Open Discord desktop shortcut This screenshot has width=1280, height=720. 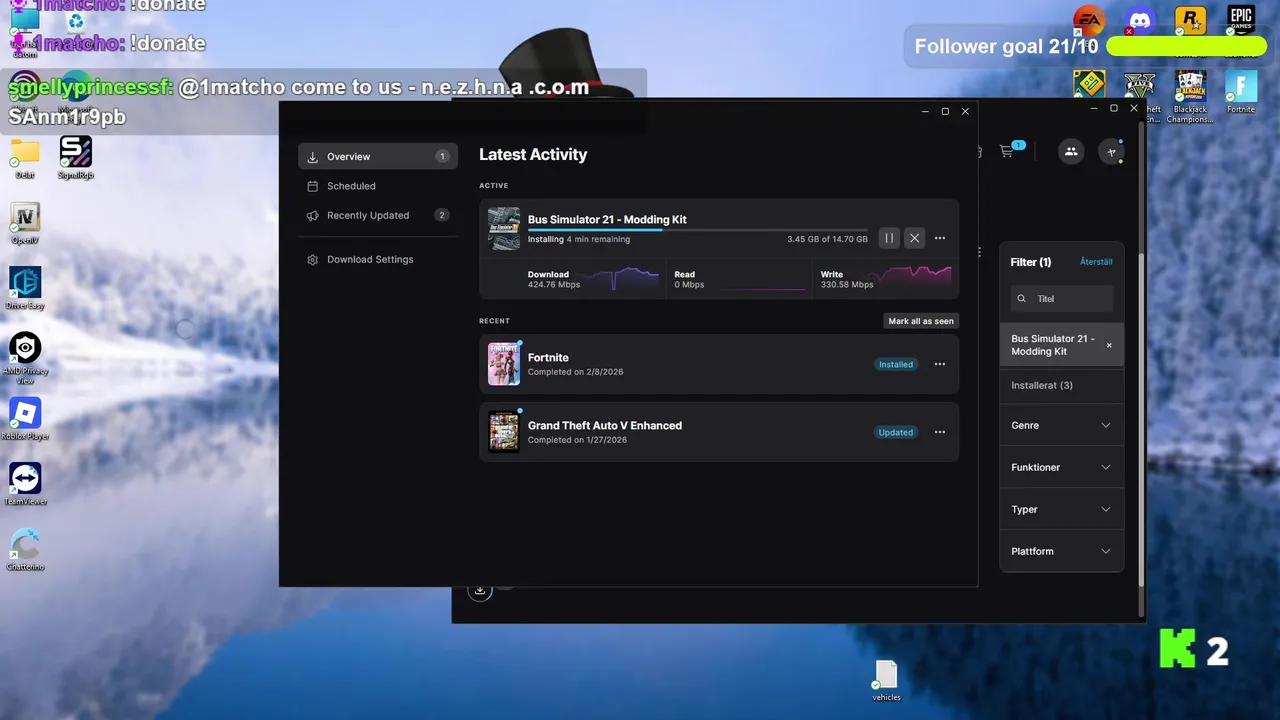point(1140,22)
